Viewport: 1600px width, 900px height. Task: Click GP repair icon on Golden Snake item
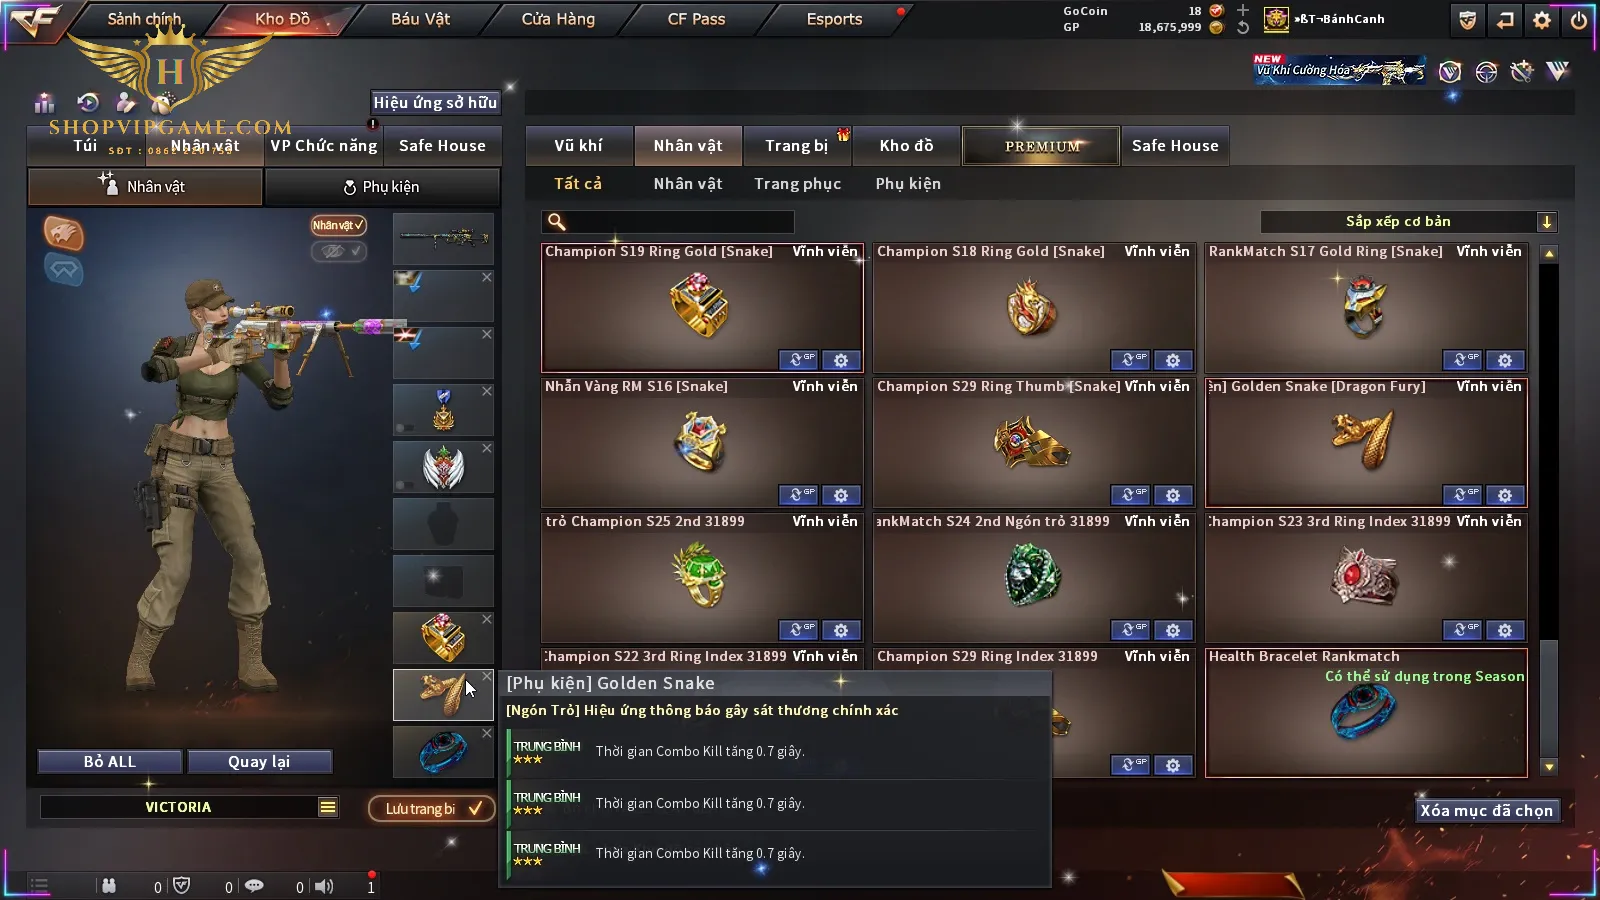1461,495
